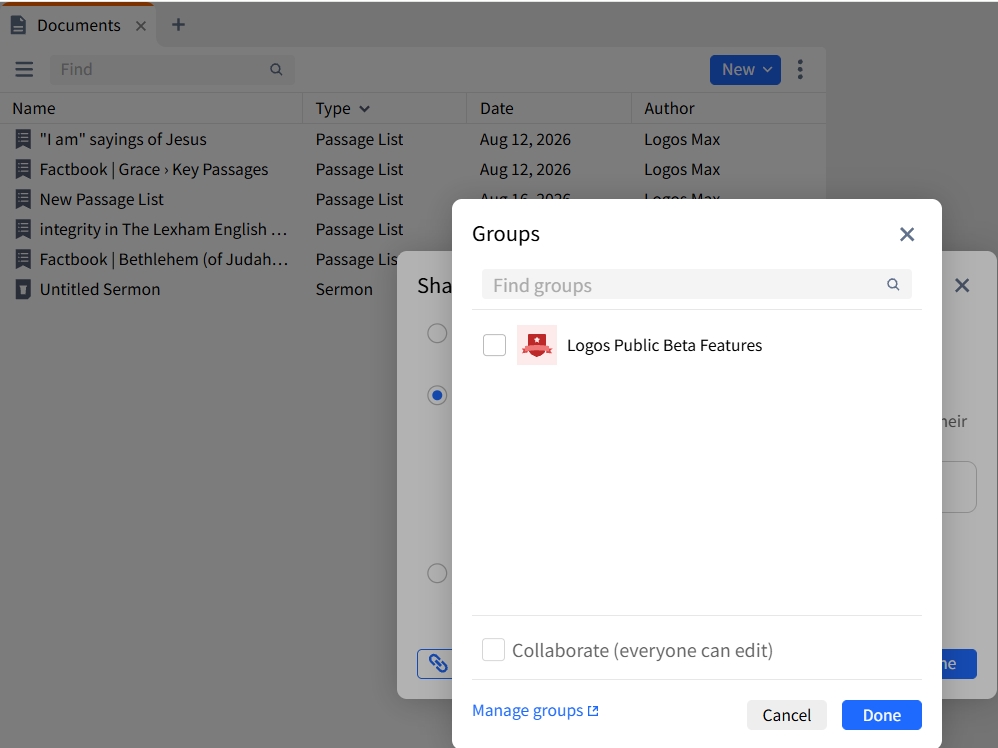
Task: Select Factbook | Grace › Key Passages row
Action: pyautogui.click(x=154, y=169)
